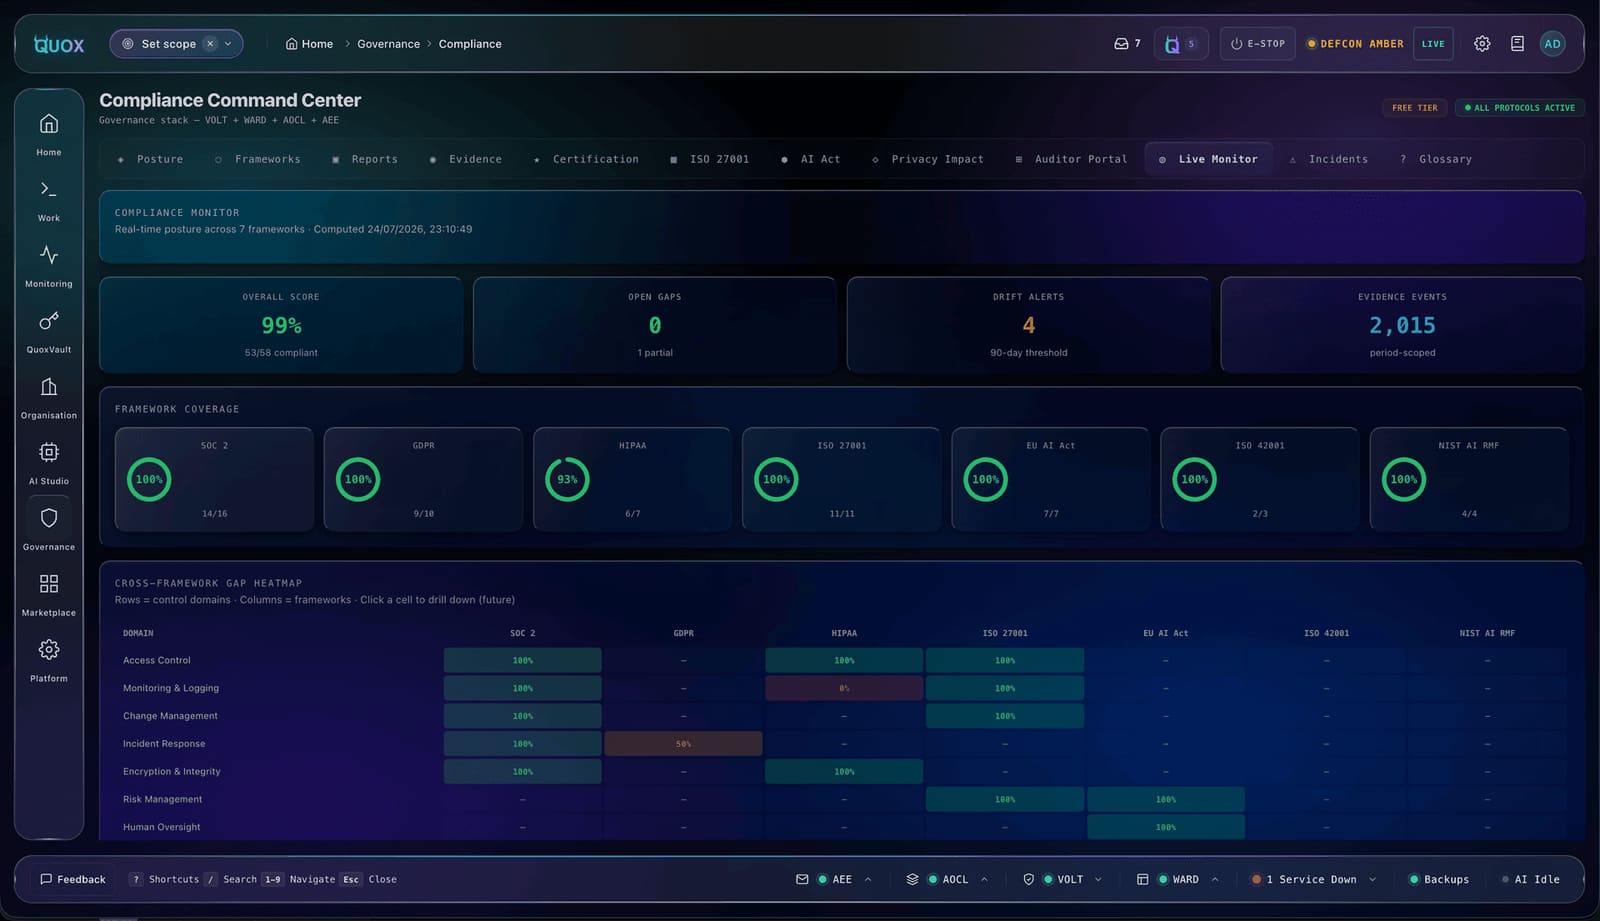Click the Drift Alerts card showing 4
Image resolution: width=1600 pixels, height=921 pixels.
(x=1028, y=325)
